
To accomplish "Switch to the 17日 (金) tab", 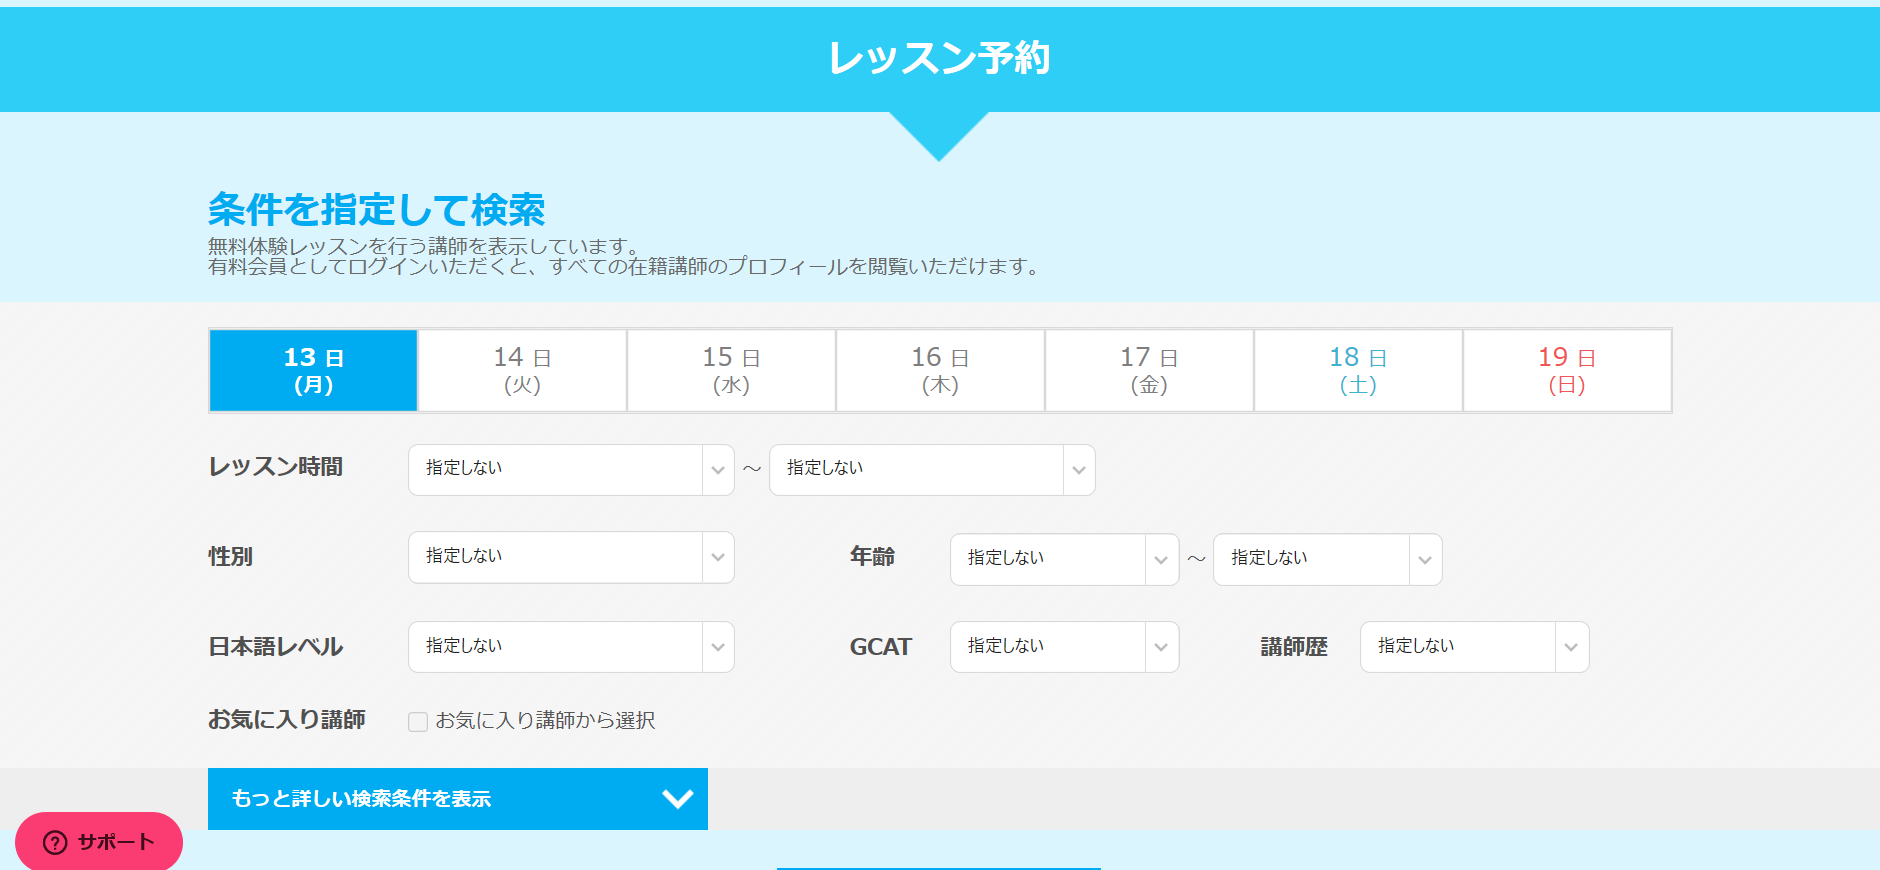I will [x=1149, y=370].
